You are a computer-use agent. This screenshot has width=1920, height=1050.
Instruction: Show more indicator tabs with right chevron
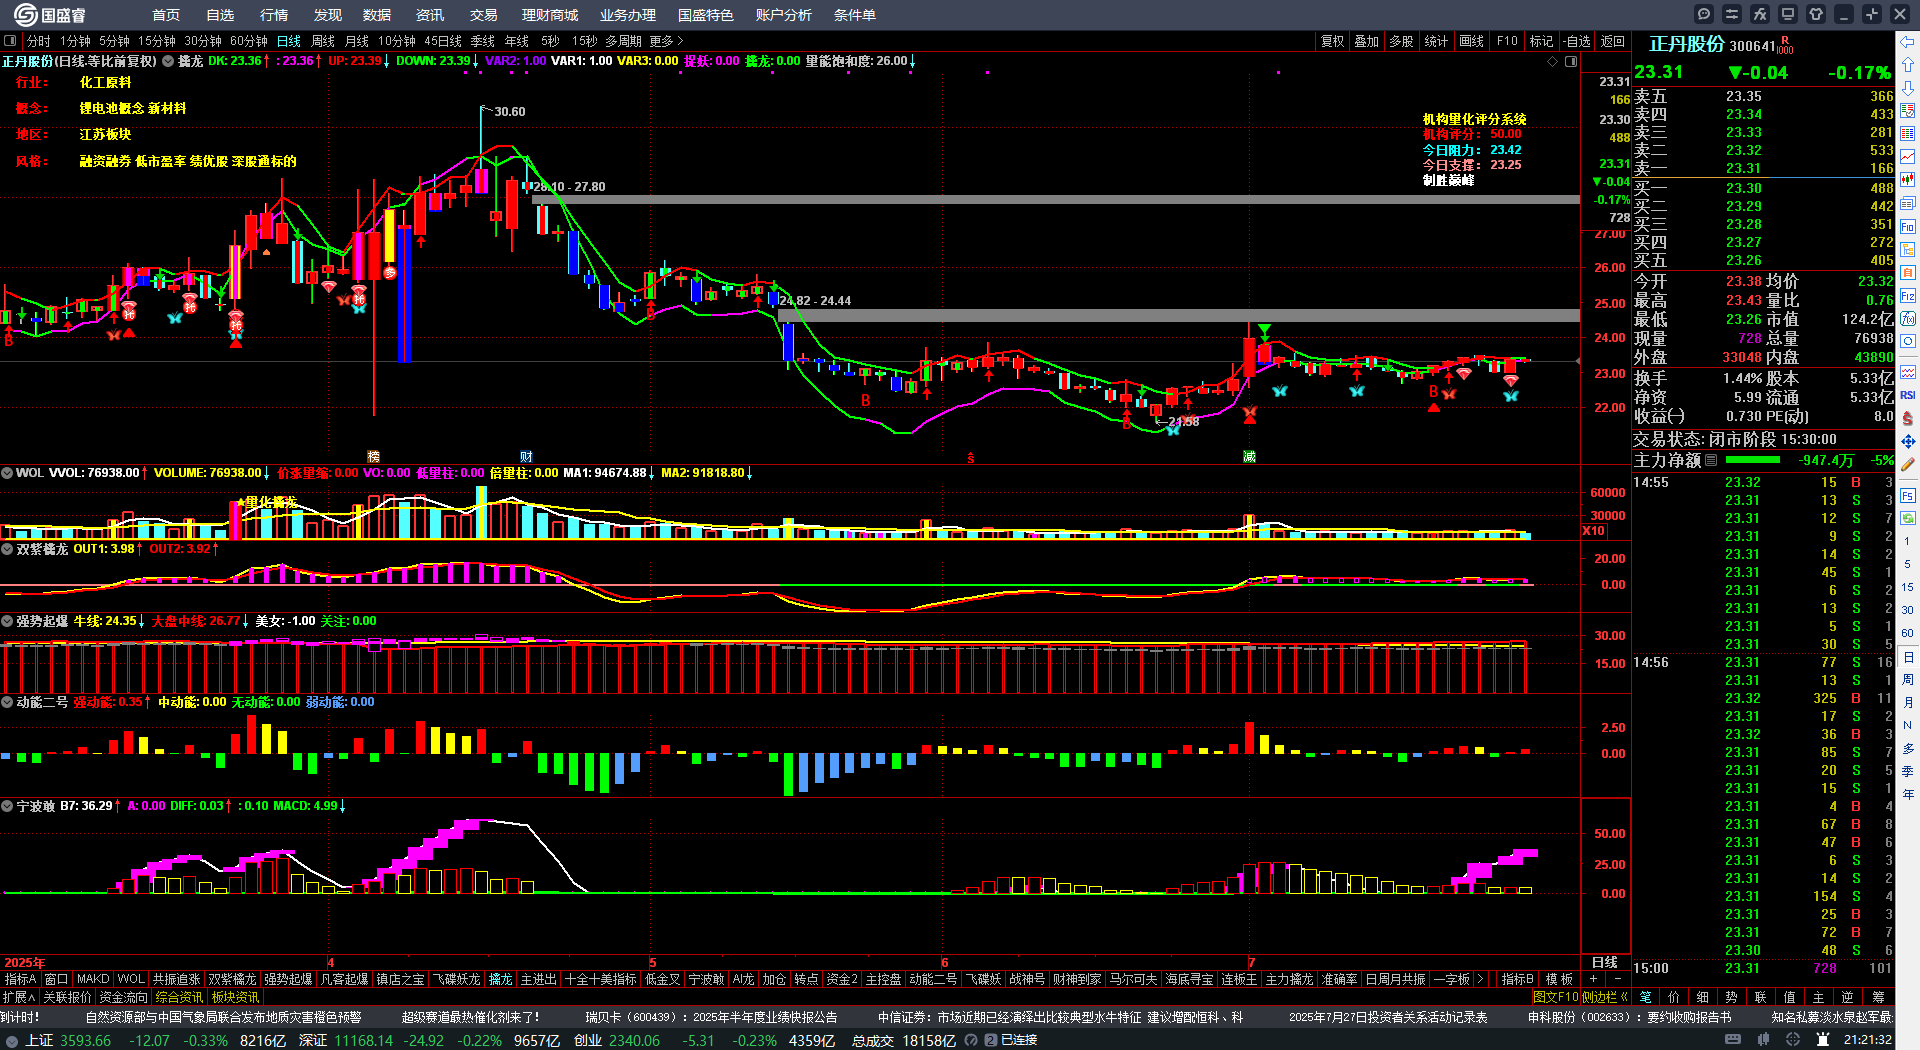pyautogui.click(x=1480, y=979)
